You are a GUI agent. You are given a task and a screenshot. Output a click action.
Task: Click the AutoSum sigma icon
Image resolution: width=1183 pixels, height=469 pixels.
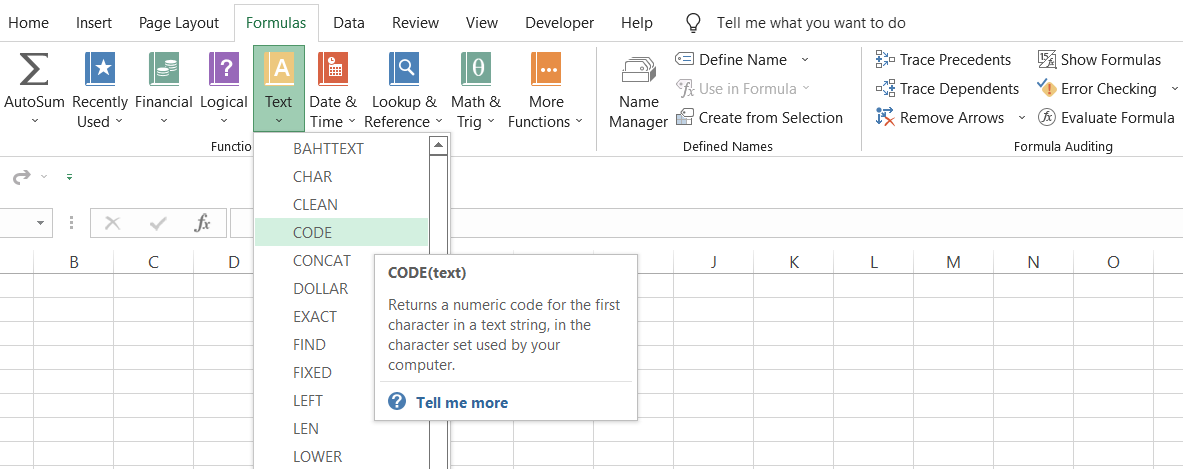pyautogui.click(x=33, y=70)
